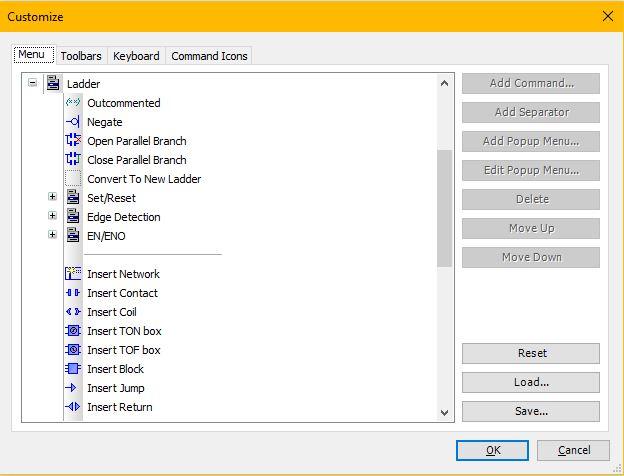Select the Insert Network icon
Viewport: 624px width, 476px height.
[x=73, y=274]
